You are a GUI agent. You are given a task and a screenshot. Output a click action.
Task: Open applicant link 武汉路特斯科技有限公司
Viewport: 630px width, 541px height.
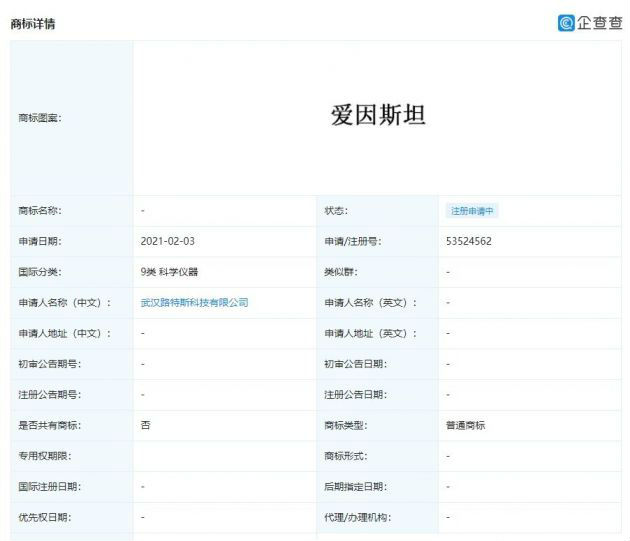(194, 302)
